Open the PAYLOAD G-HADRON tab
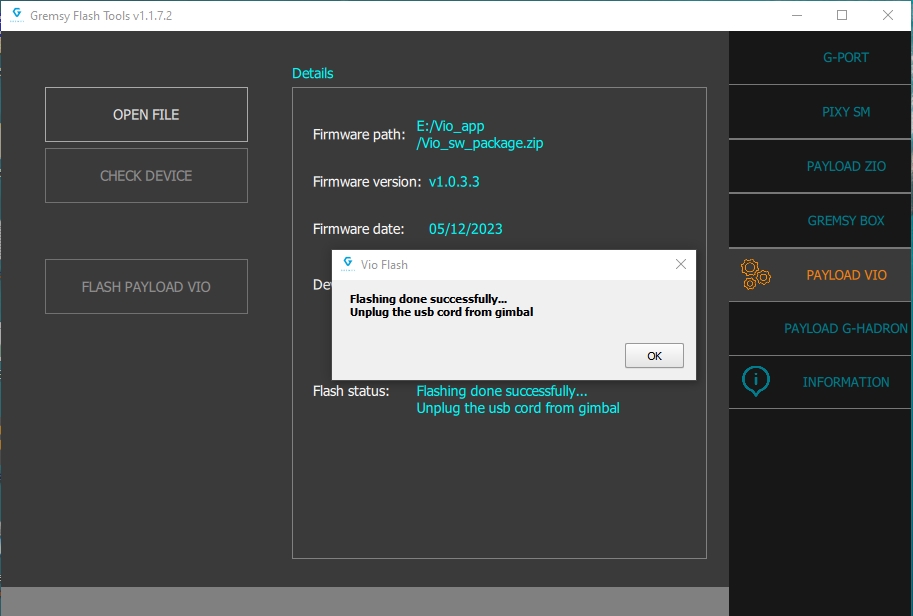Viewport: 913px width, 616px height. click(846, 328)
